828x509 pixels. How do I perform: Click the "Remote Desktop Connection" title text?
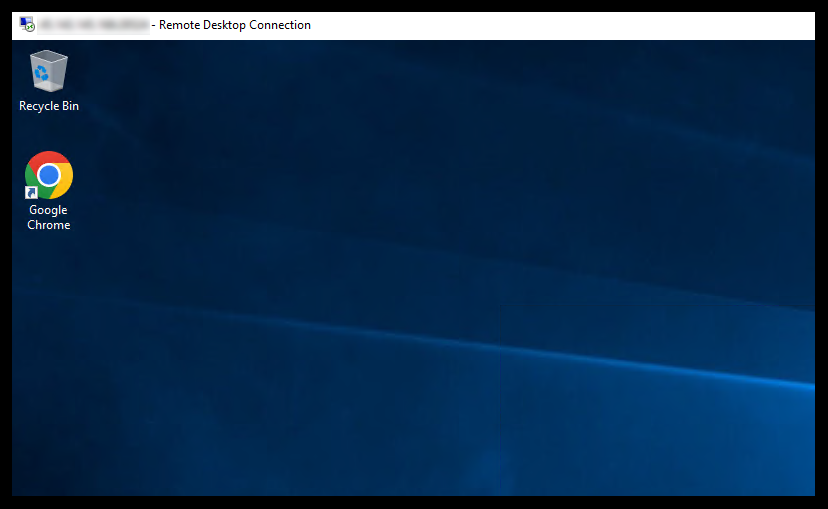pyautogui.click(x=235, y=25)
